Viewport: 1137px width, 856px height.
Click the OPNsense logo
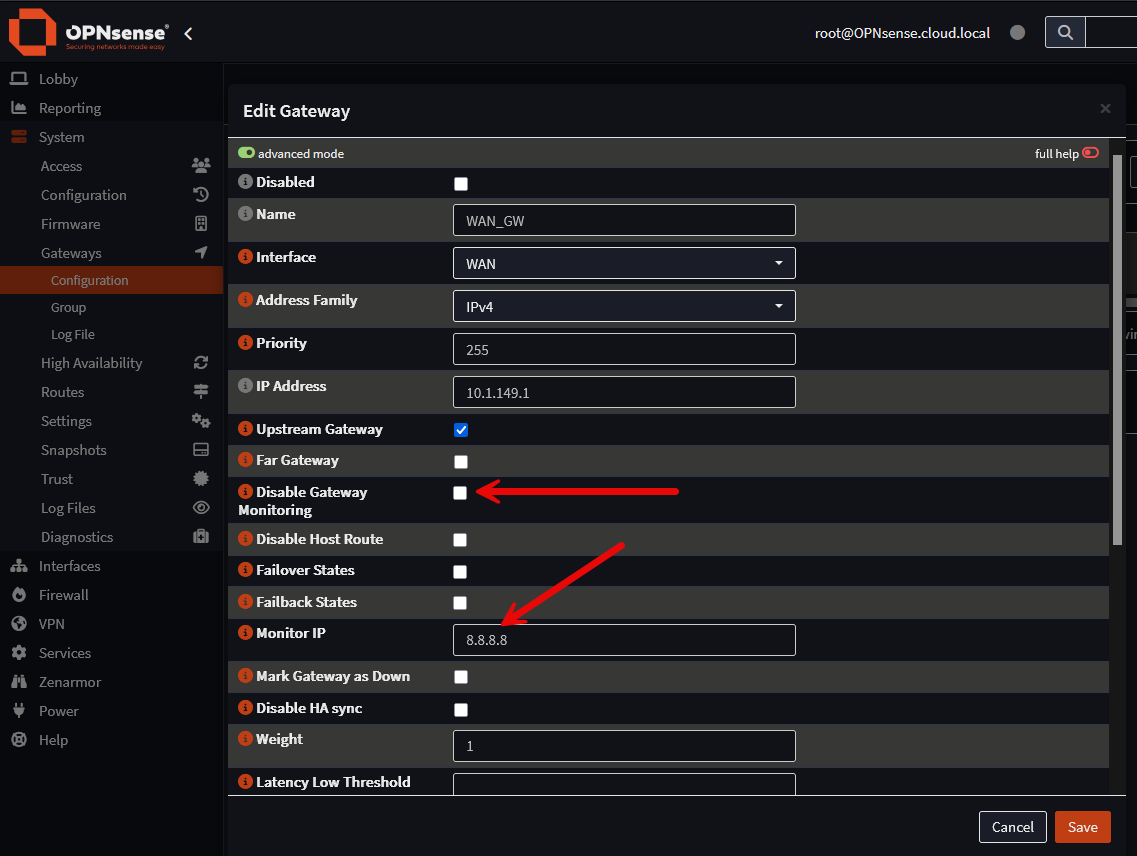tap(88, 33)
